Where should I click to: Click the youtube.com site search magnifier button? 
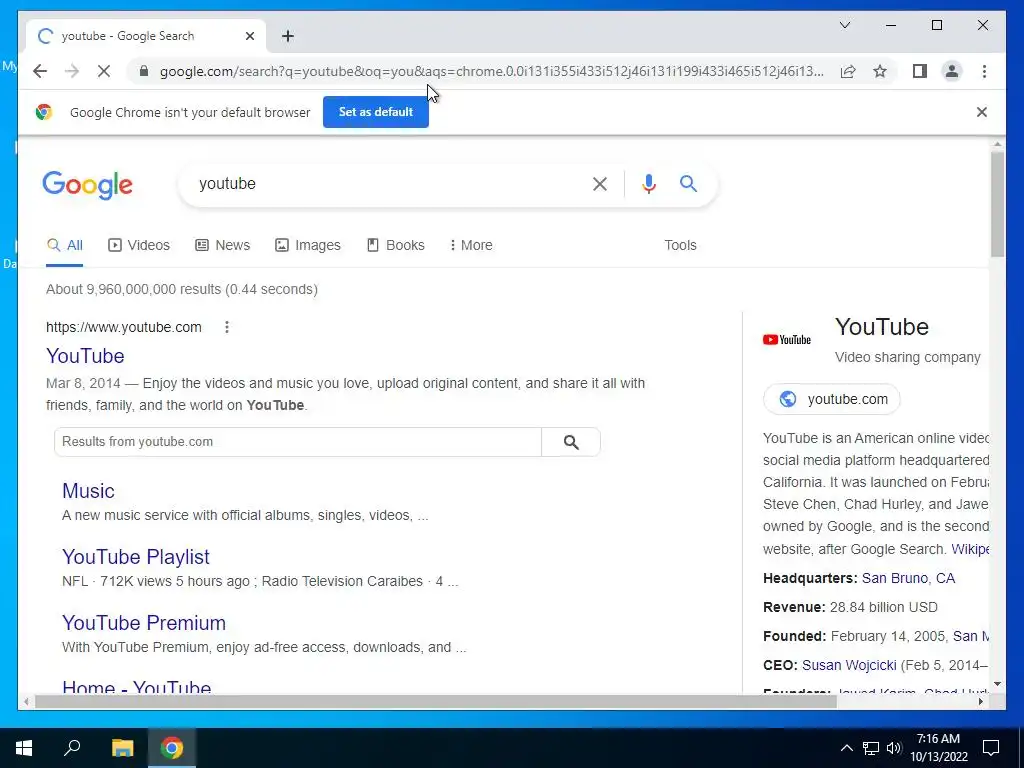point(571,442)
